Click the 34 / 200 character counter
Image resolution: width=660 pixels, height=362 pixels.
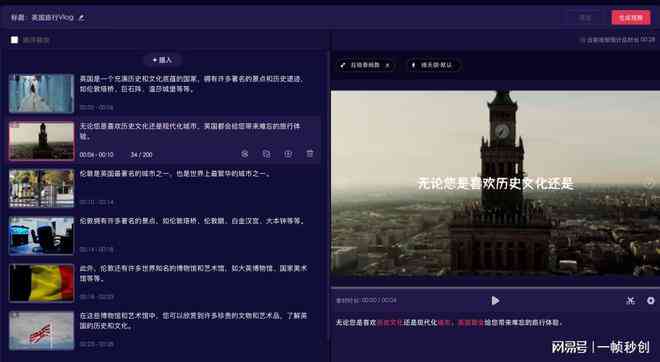[x=141, y=155]
